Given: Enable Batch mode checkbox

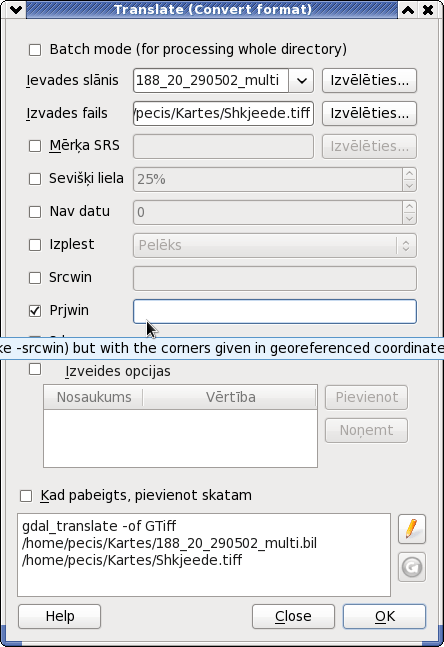Looking at the screenshot, I should (35, 50).
